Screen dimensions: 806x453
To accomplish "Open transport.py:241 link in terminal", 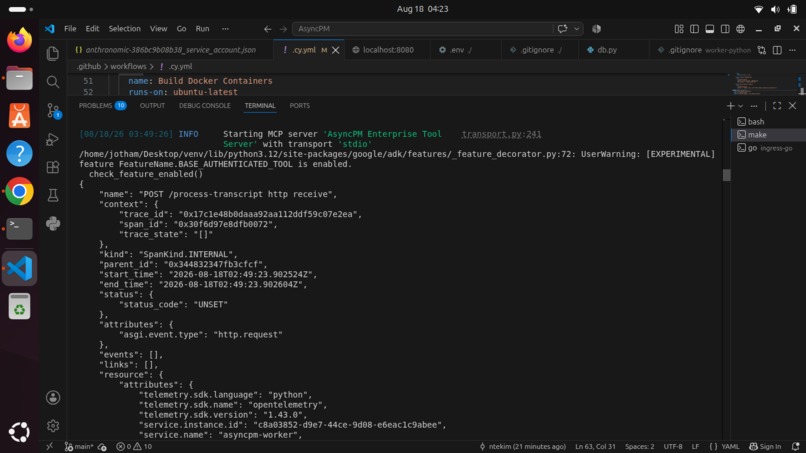I will click(501, 134).
